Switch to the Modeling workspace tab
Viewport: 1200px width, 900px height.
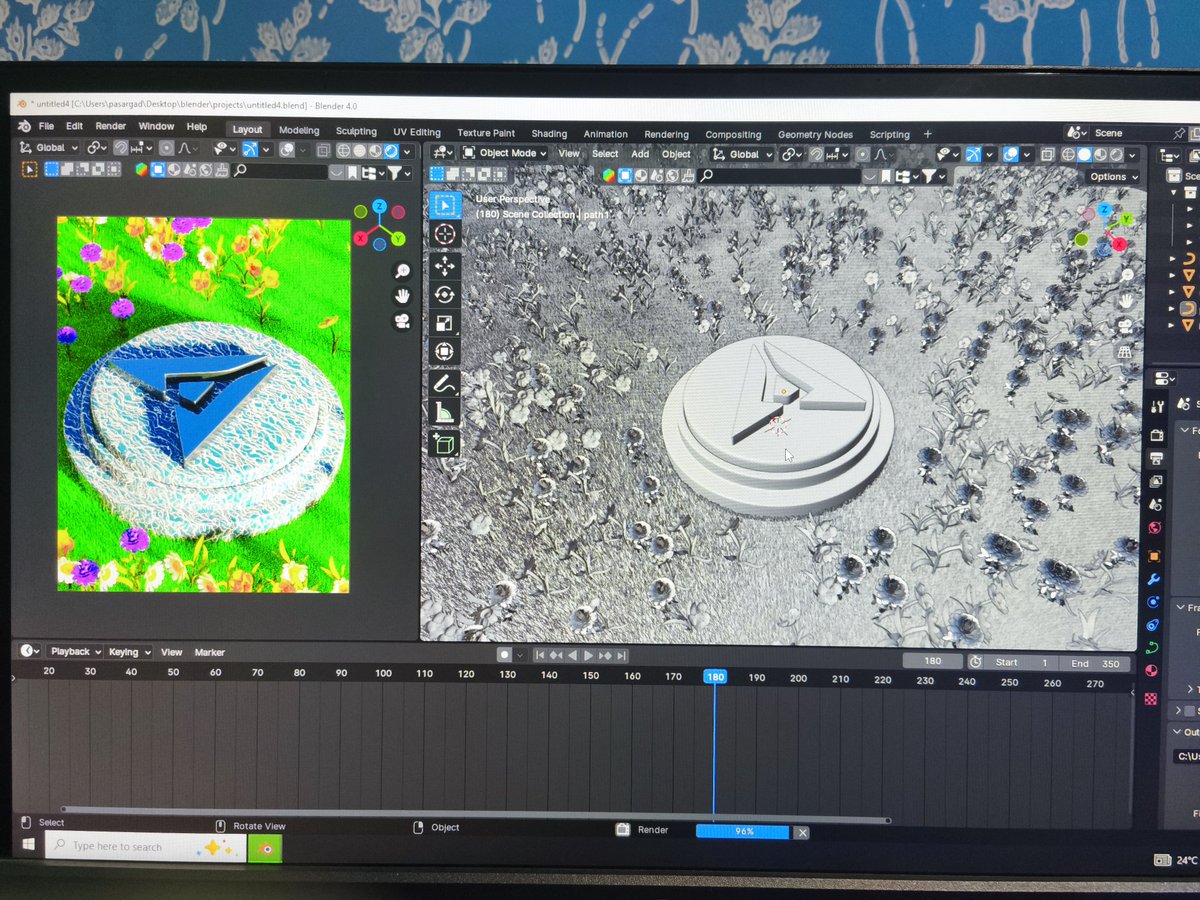pos(299,130)
